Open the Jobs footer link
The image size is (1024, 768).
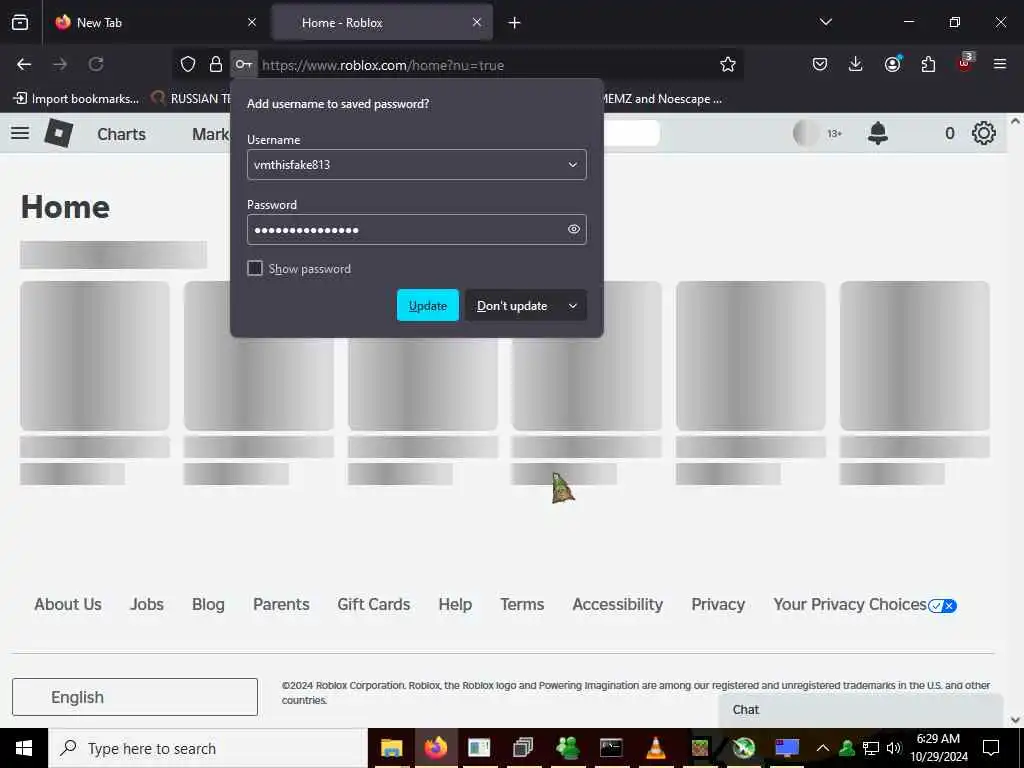pos(147,605)
